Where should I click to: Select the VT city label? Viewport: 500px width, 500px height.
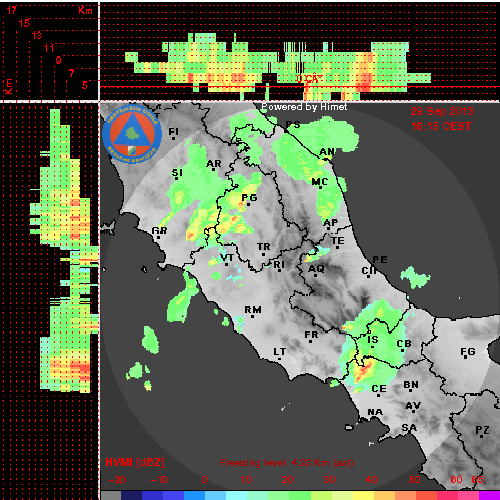227,258
